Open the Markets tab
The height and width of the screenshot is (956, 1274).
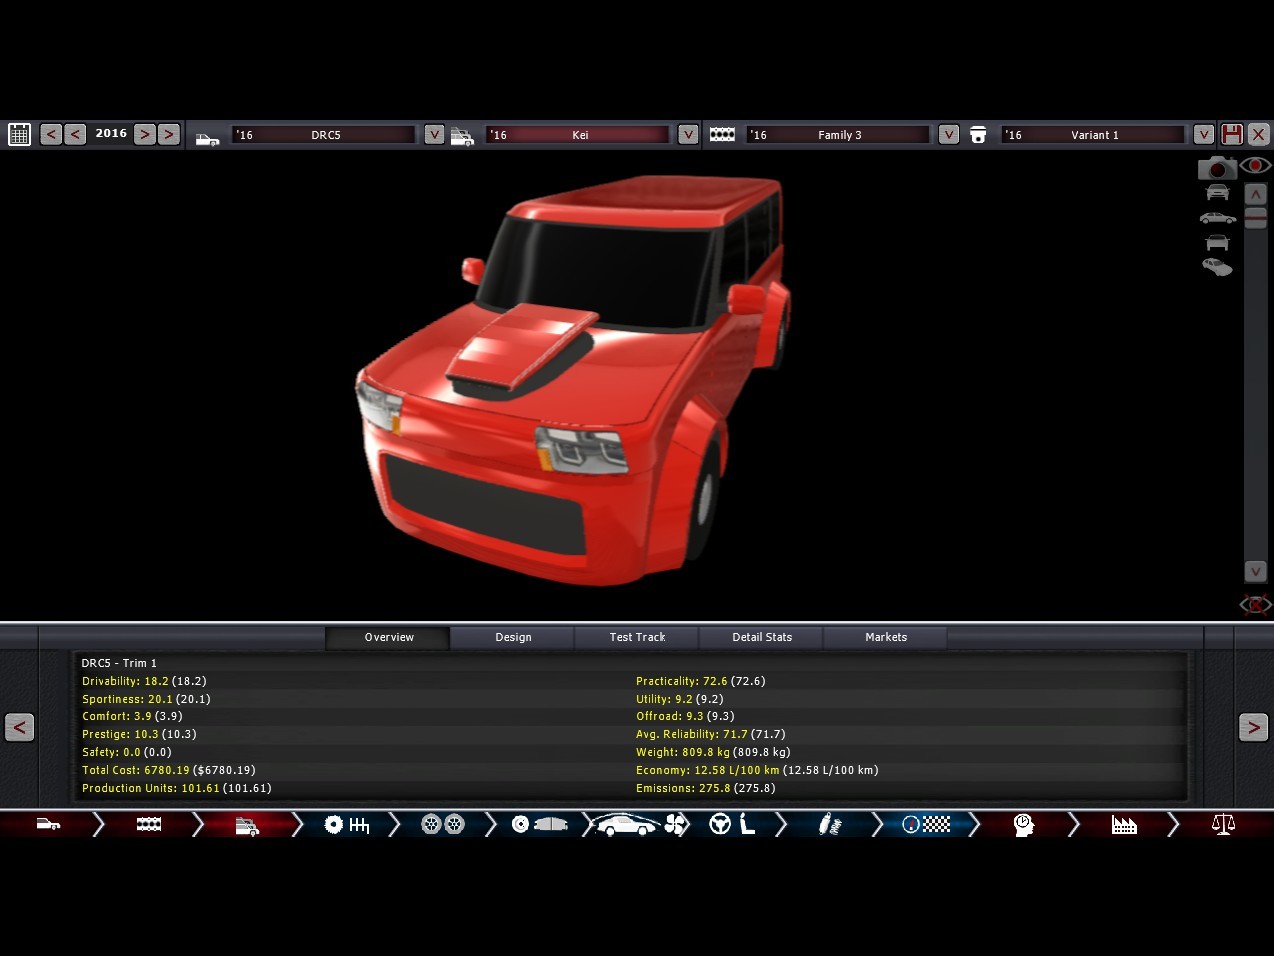coord(885,637)
